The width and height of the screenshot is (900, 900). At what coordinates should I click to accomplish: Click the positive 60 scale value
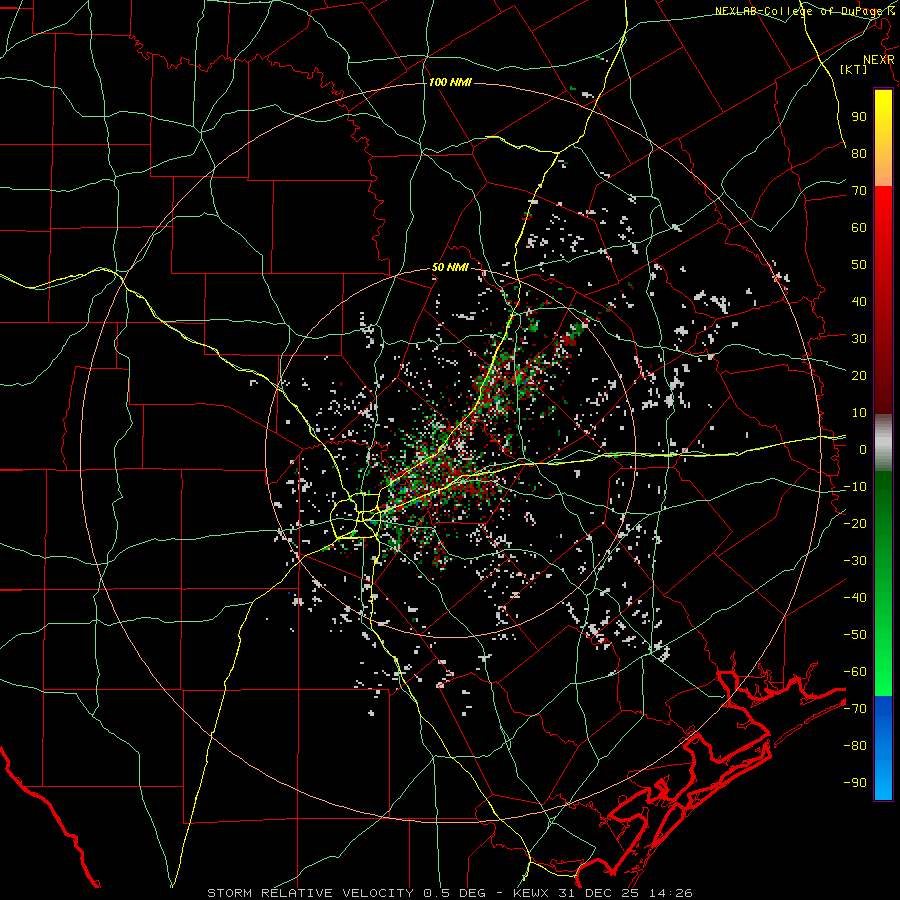point(859,227)
